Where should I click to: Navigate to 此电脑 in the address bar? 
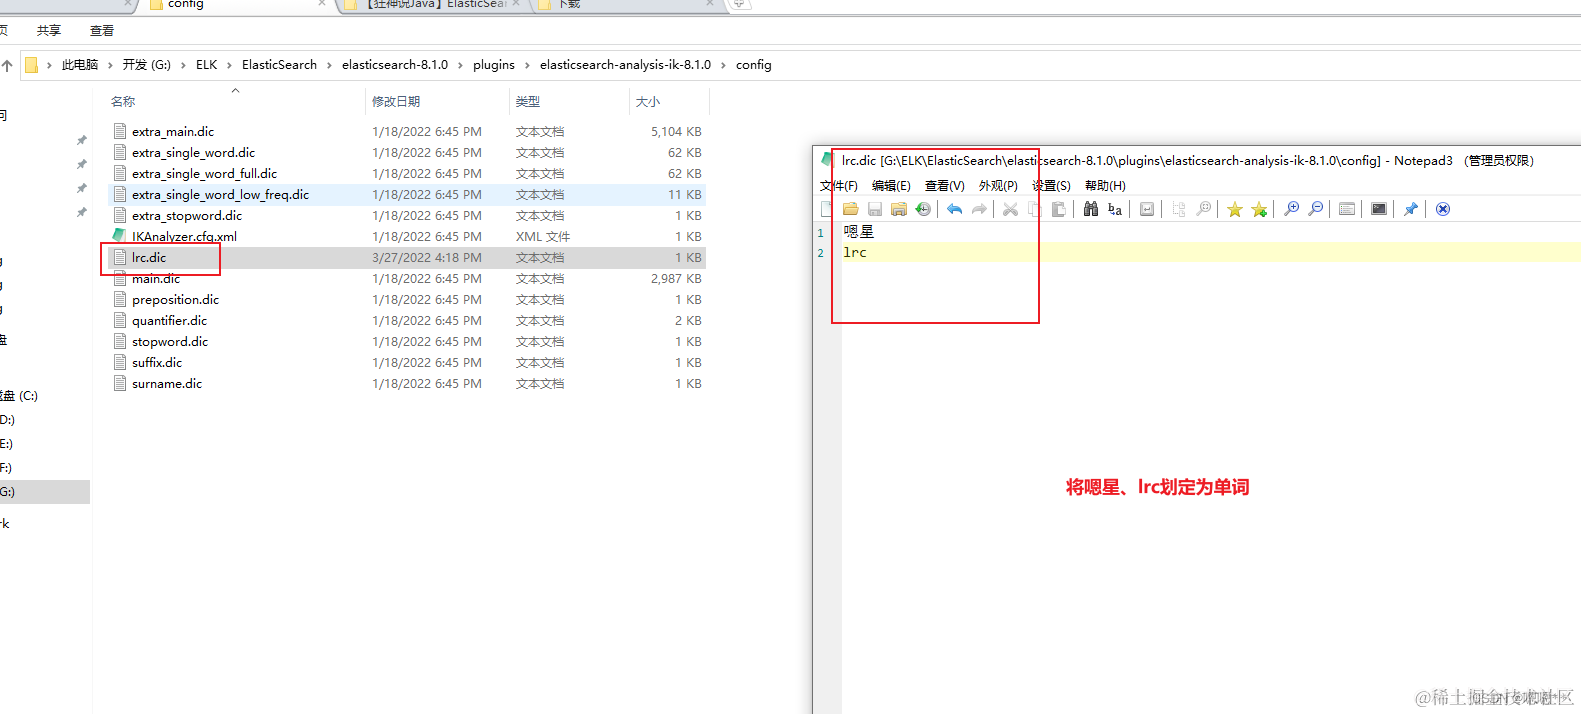point(80,65)
